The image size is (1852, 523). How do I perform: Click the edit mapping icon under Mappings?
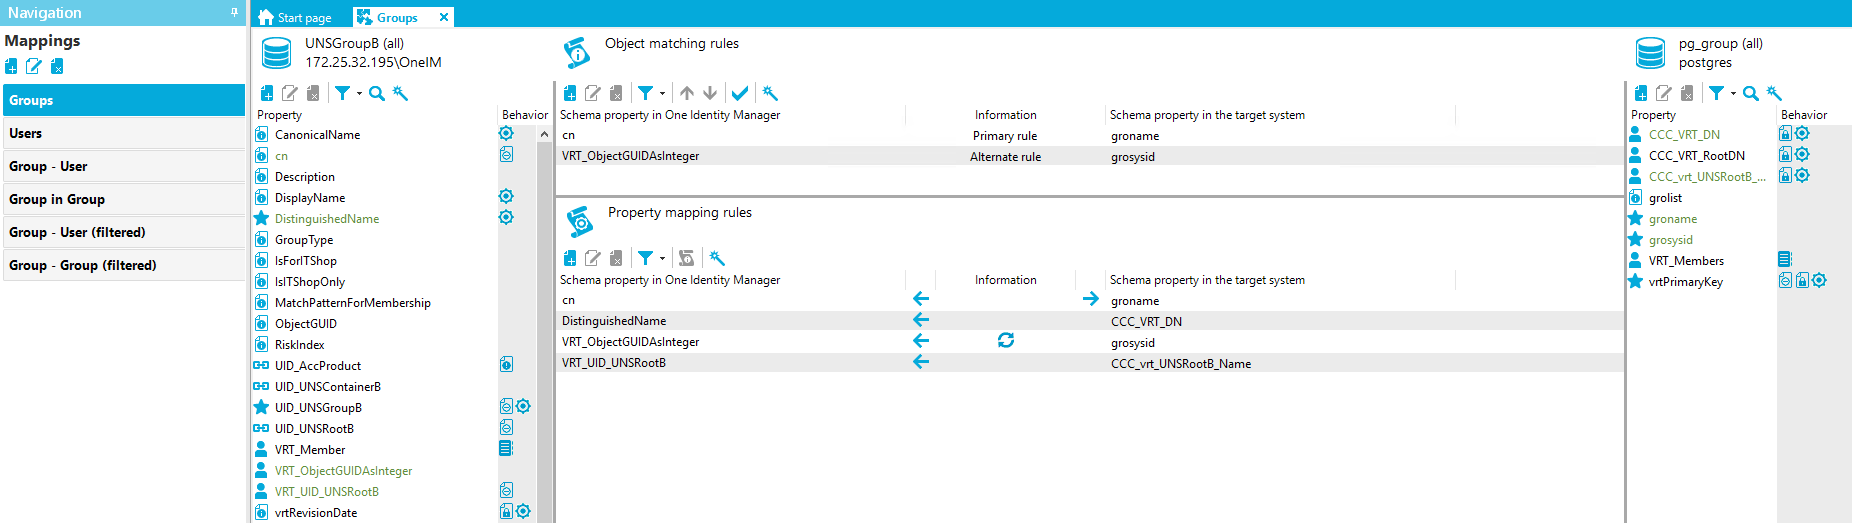point(34,66)
